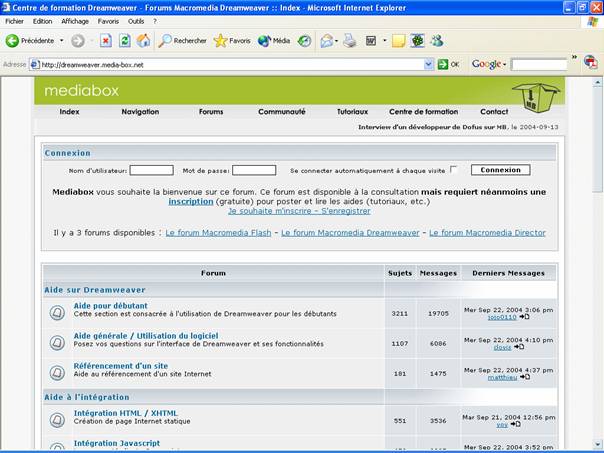The height and width of the screenshot is (453, 604).
Task: Open Favoris star toolbar button
Action: click(x=232, y=40)
